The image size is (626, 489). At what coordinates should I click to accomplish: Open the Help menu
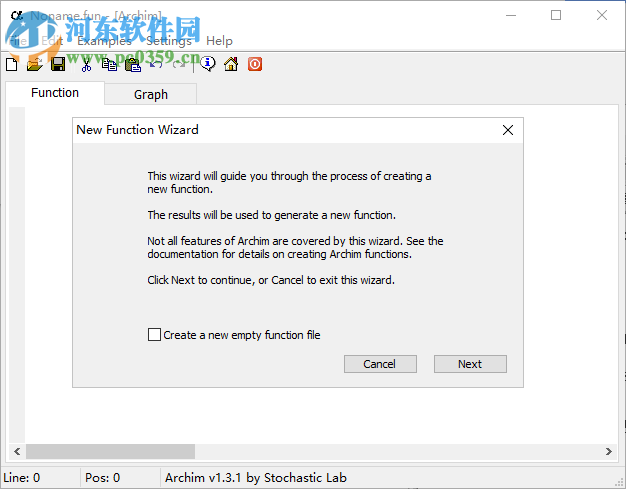[x=219, y=41]
